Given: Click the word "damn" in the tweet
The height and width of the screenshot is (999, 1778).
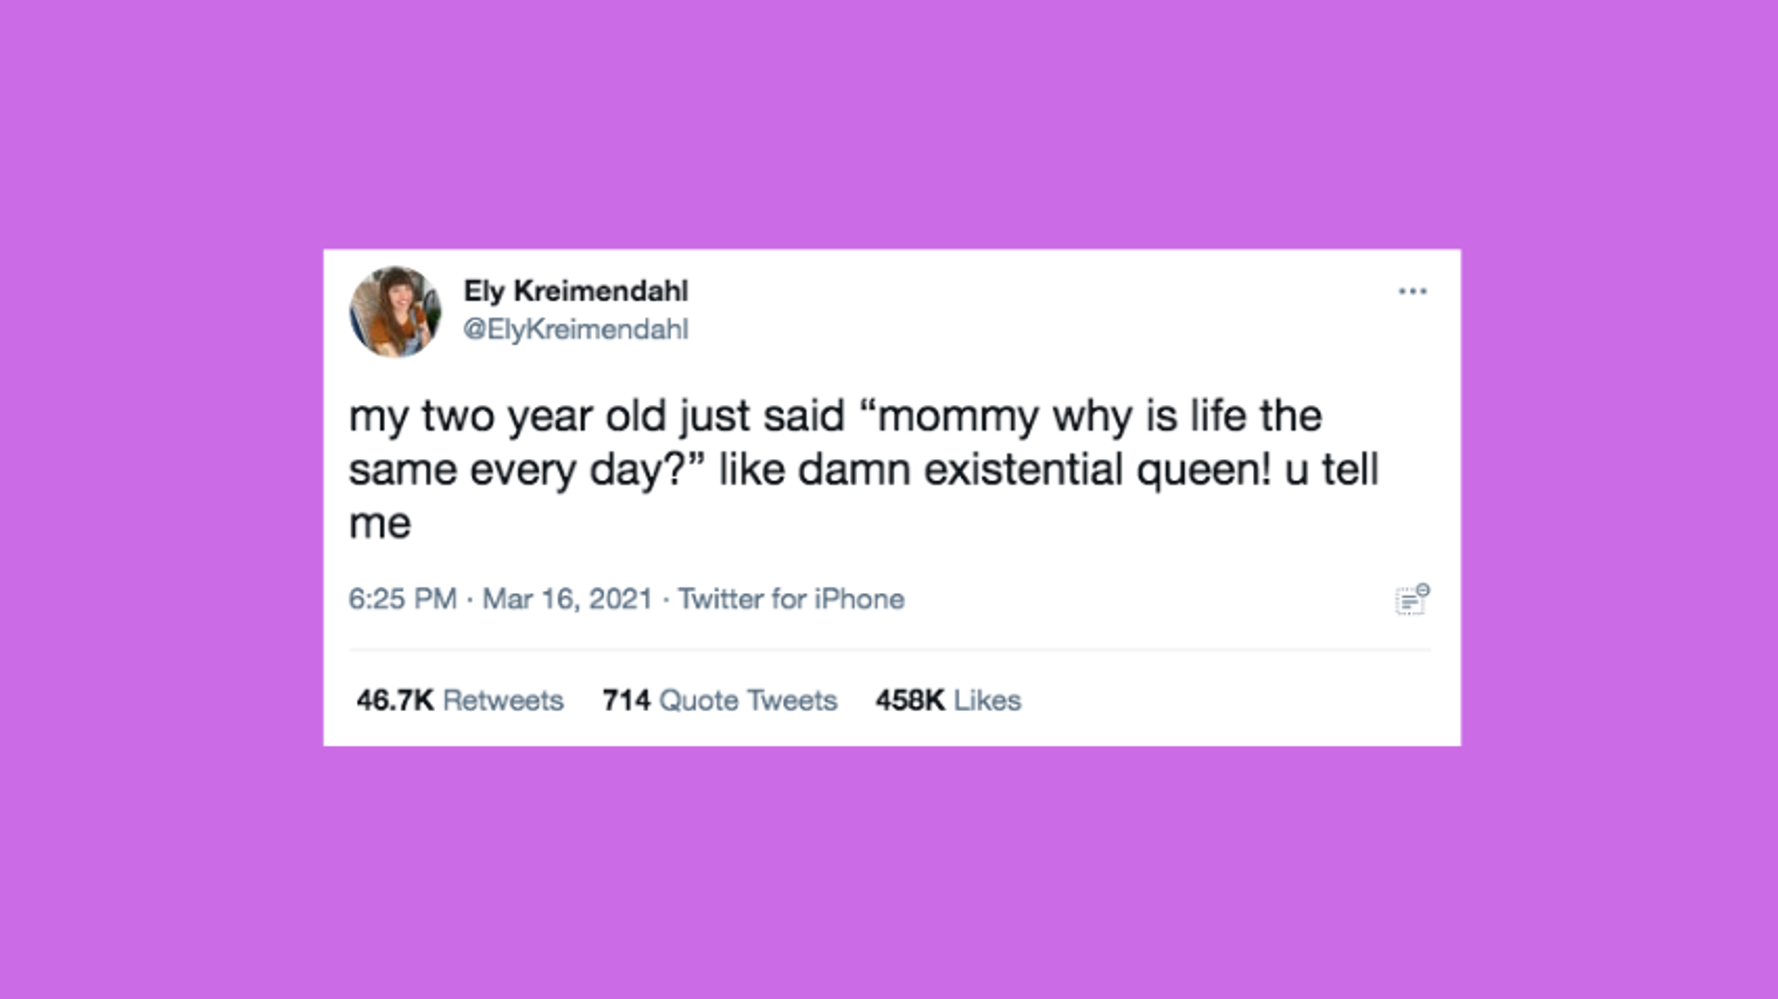Looking at the screenshot, I should point(853,470).
